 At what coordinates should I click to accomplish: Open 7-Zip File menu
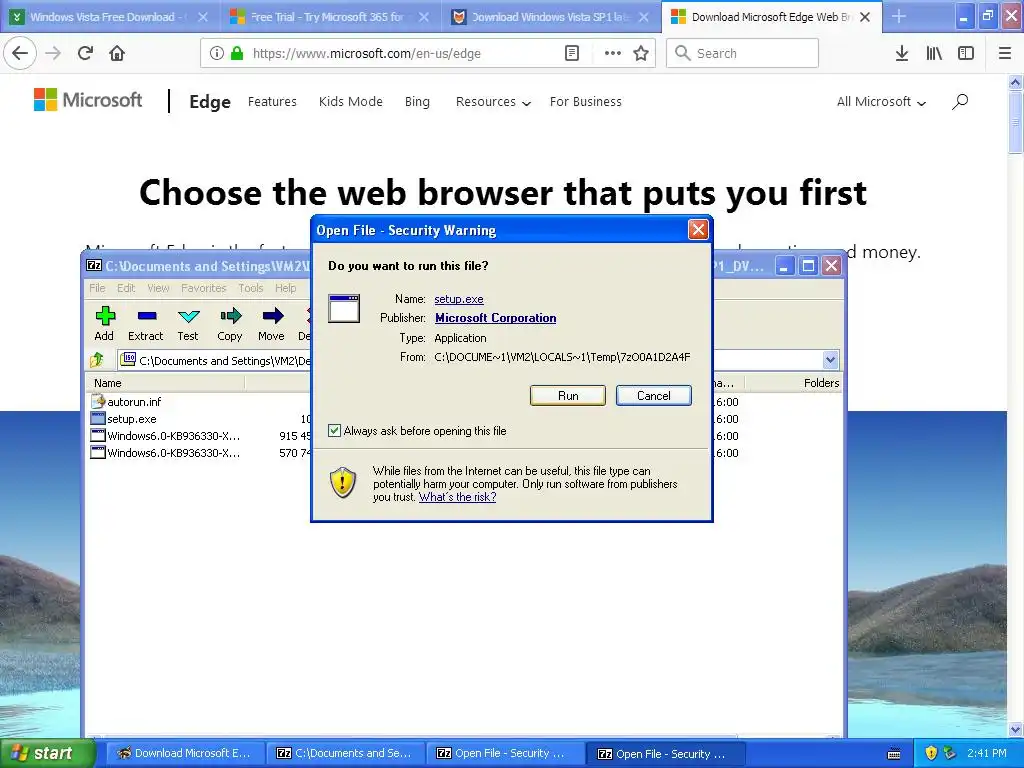97,288
